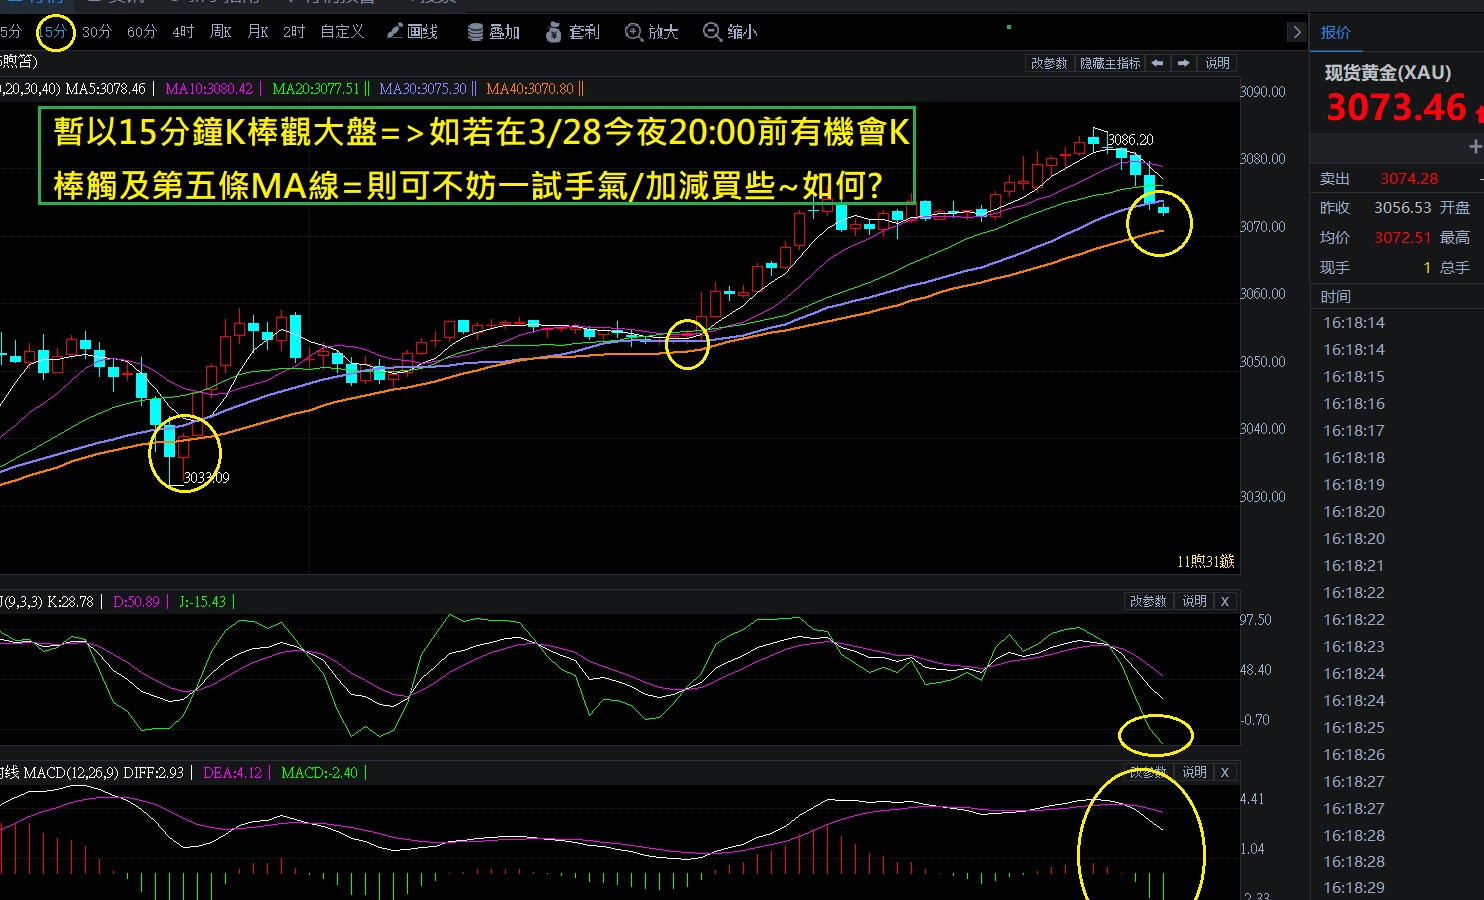Image resolution: width=1484 pixels, height=900 pixels.
Task: Select the 16:18:25 entry in the time list
Action: point(1354,727)
